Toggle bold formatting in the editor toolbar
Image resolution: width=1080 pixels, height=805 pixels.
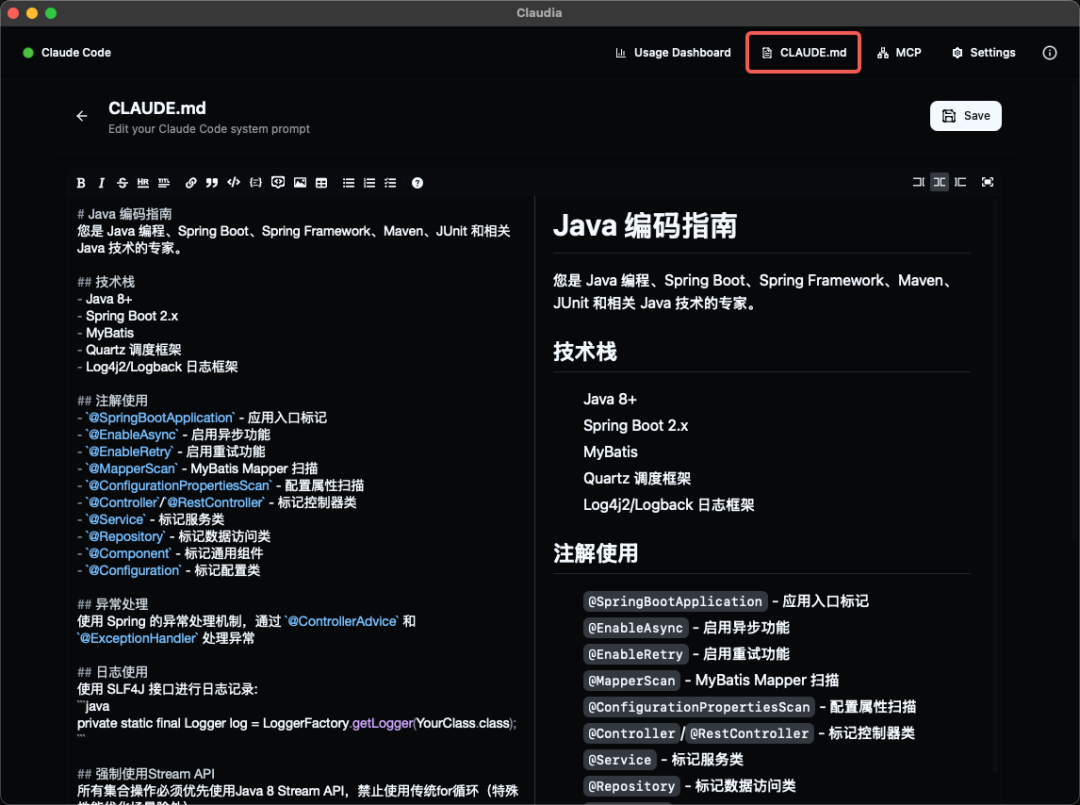point(81,182)
